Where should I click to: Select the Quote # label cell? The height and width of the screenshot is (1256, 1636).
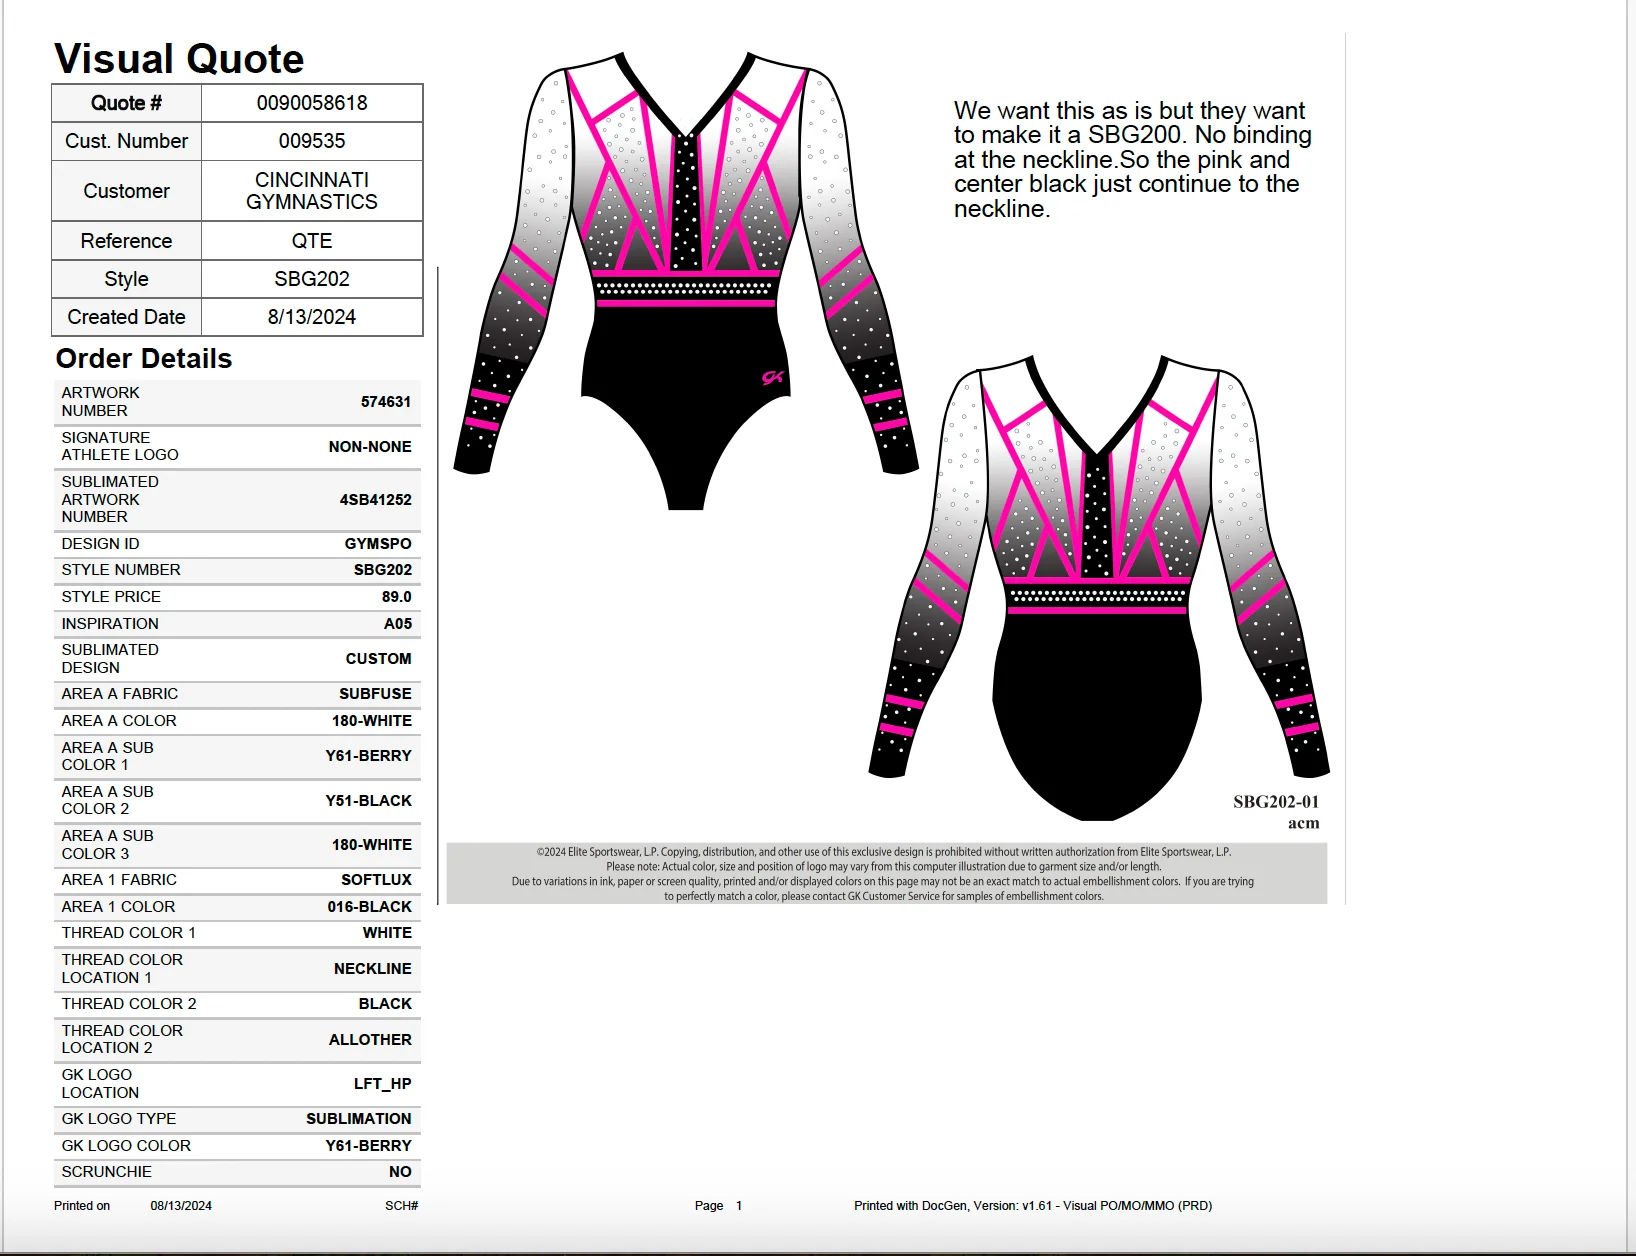pos(126,103)
